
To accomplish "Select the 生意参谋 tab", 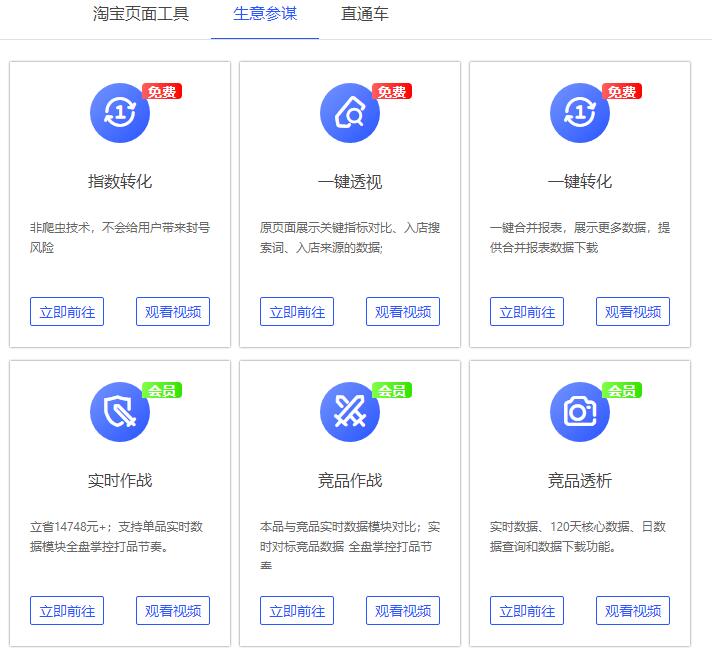I will [265, 14].
